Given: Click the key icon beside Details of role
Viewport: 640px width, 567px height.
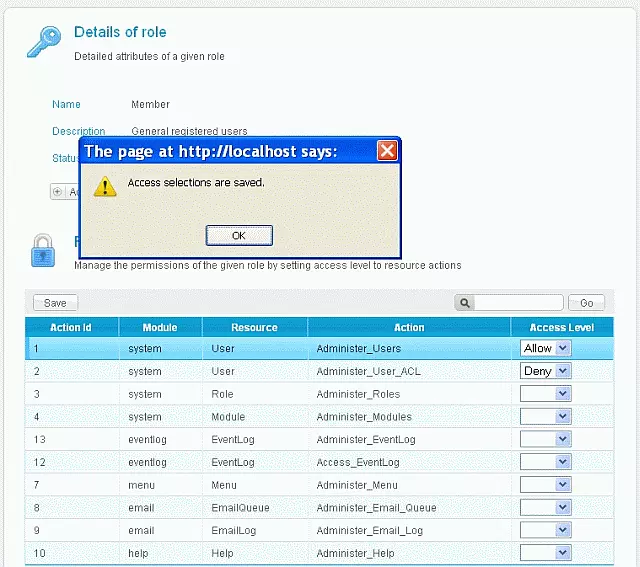Looking at the screenshot, I should (43, 42).
